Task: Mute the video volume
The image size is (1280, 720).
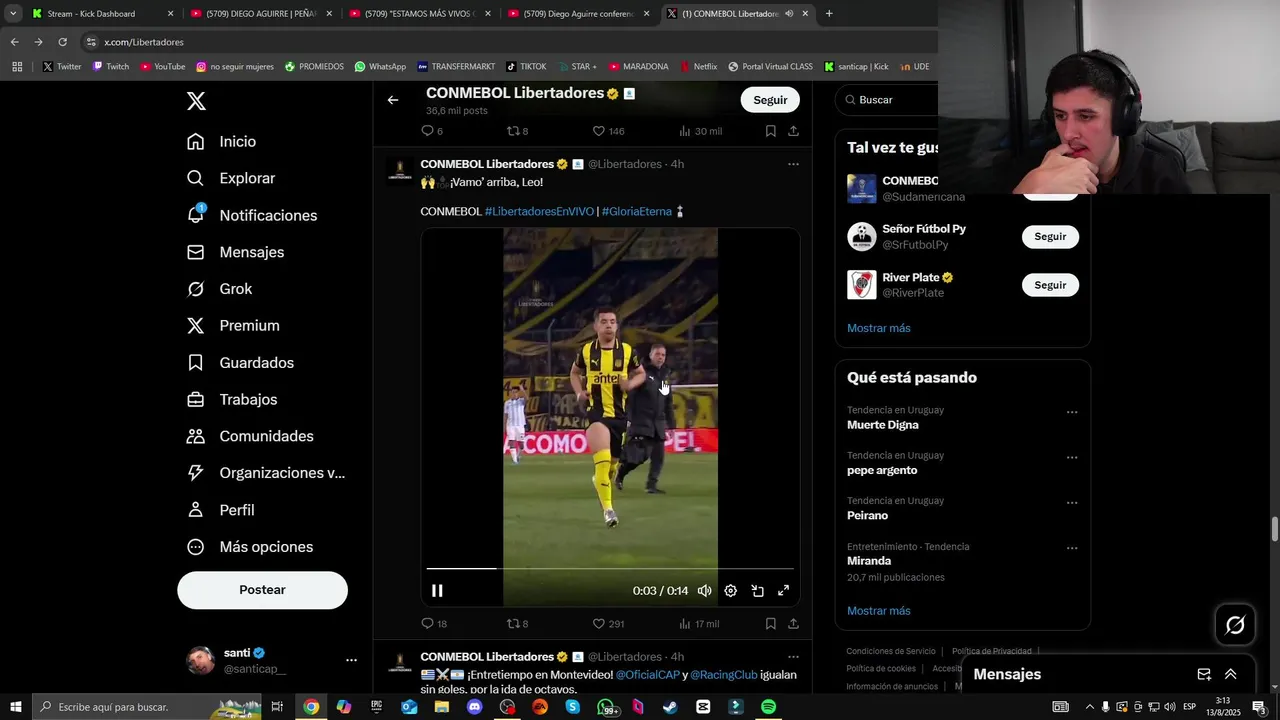Action: point(704,591)
